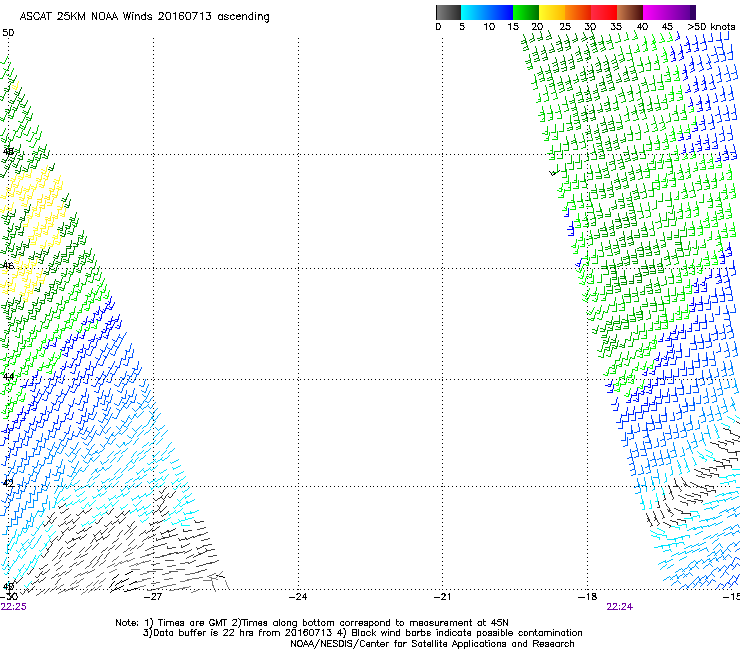
Task: Click the legend tick label '30'
Action: 590,27
